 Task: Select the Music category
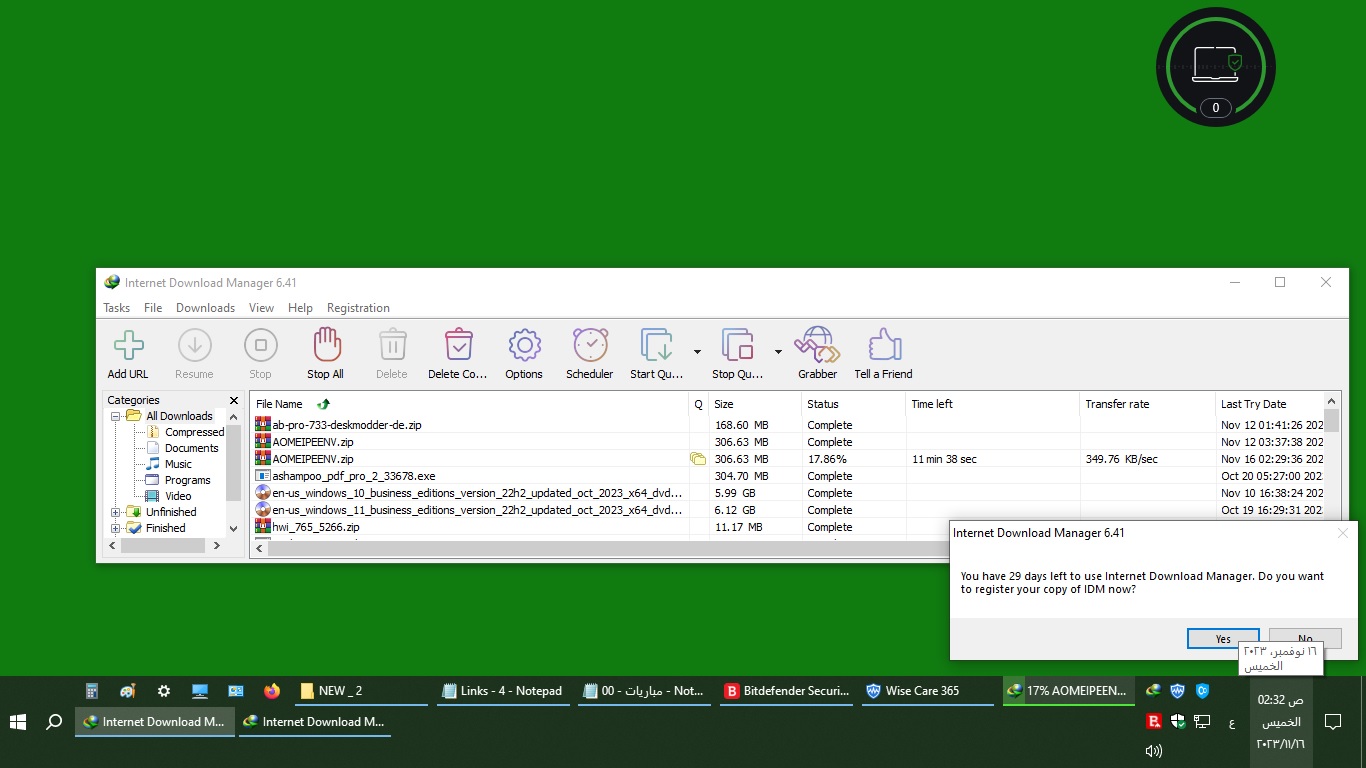[x=178, y=464]
